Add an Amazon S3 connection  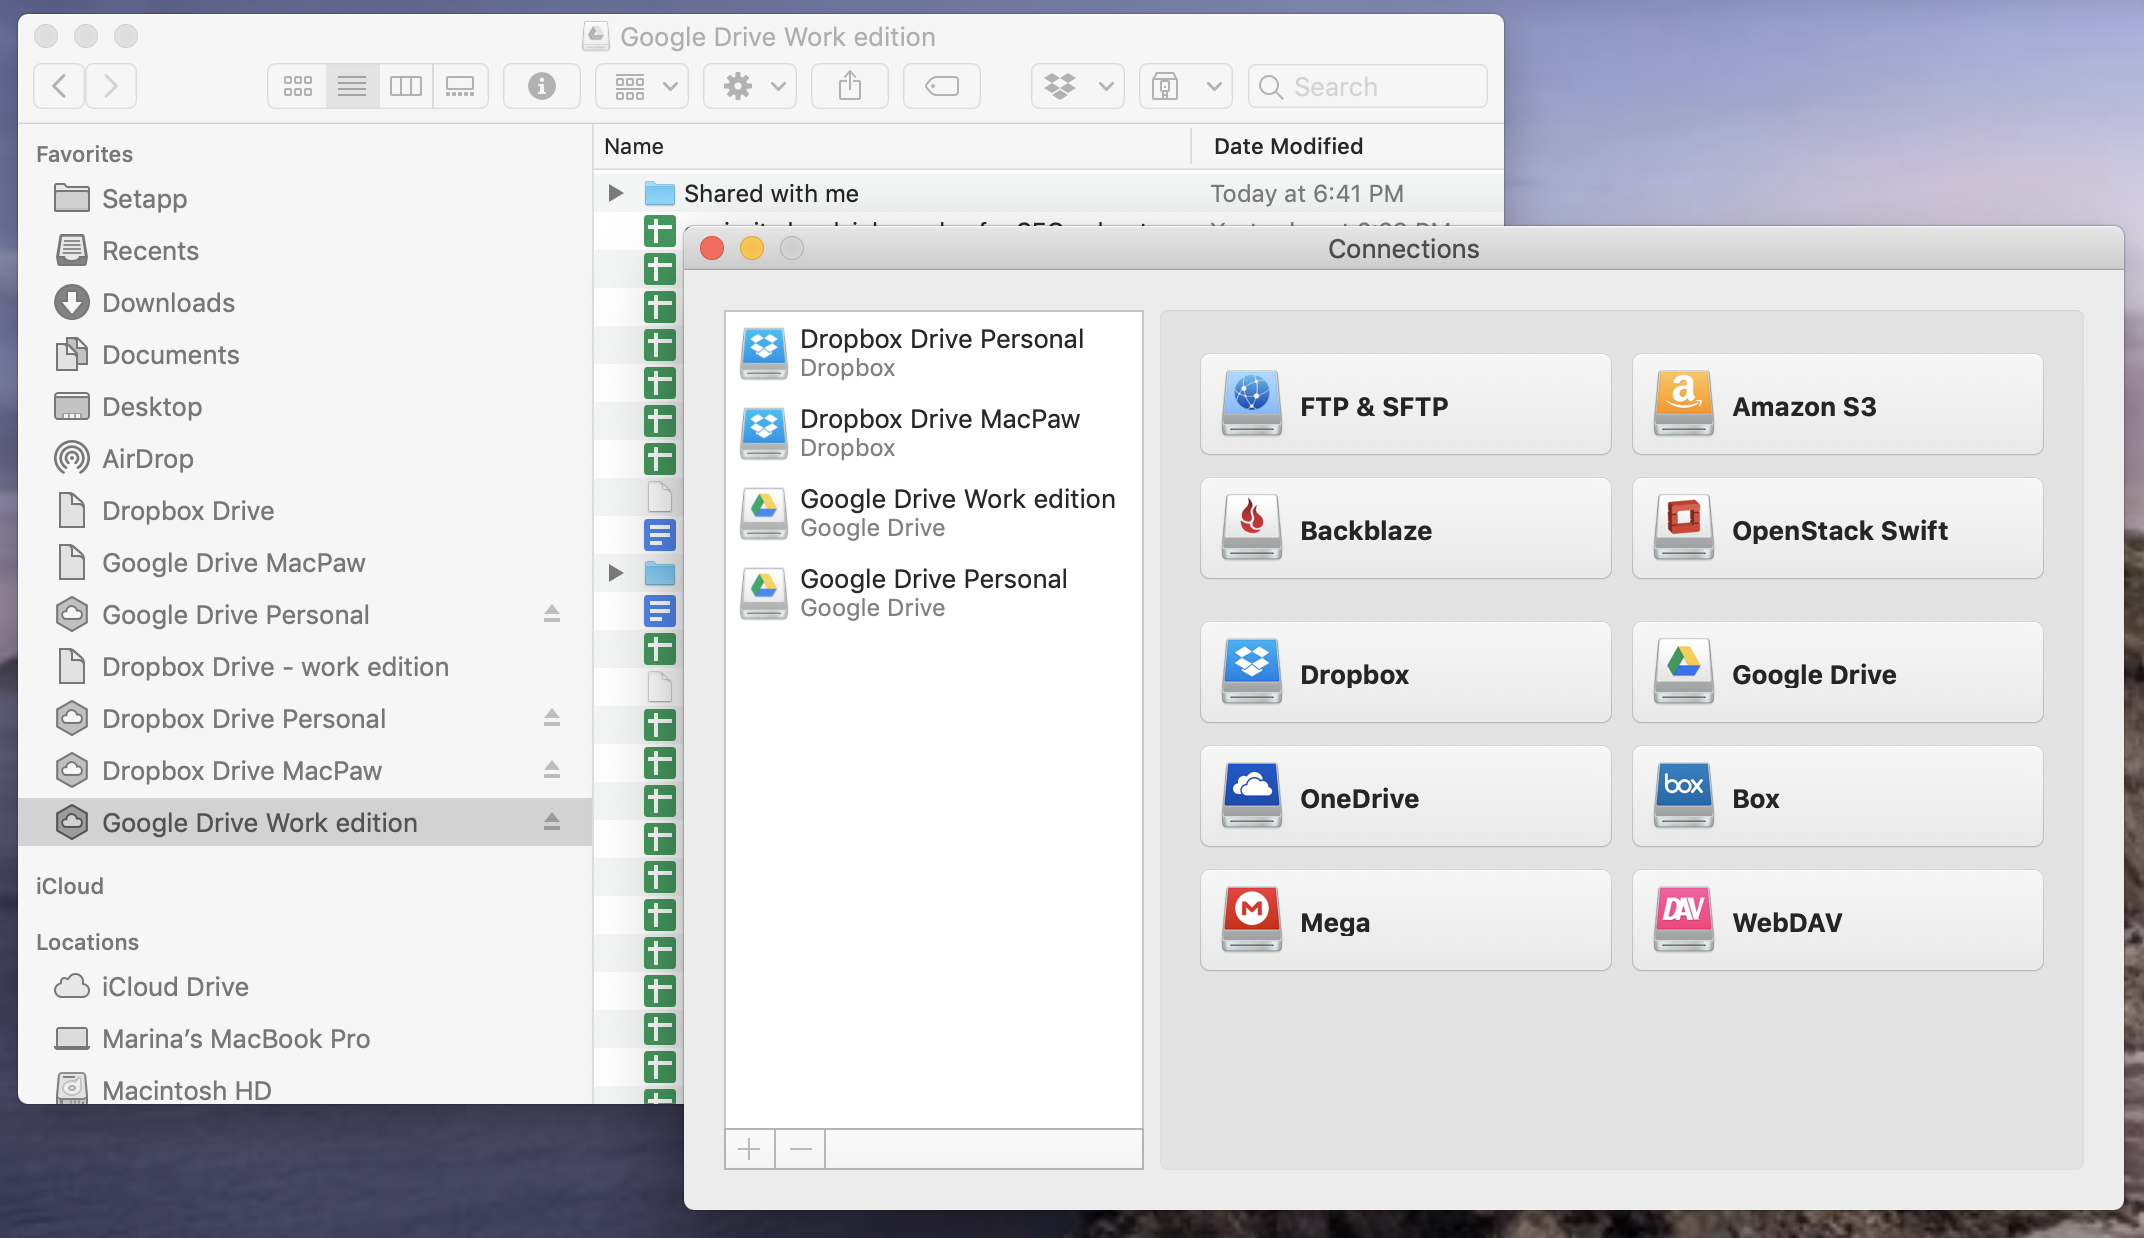[x=1838, y=404]
